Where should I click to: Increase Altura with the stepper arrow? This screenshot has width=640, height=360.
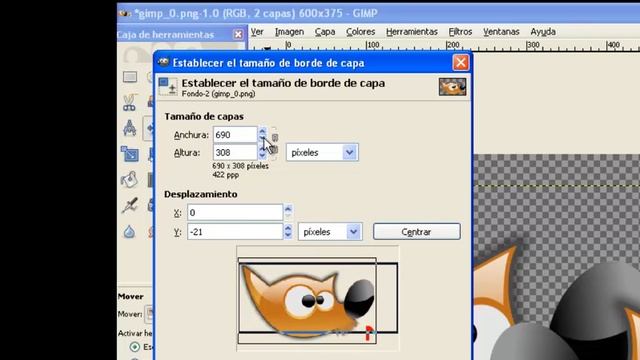[262, 149]
